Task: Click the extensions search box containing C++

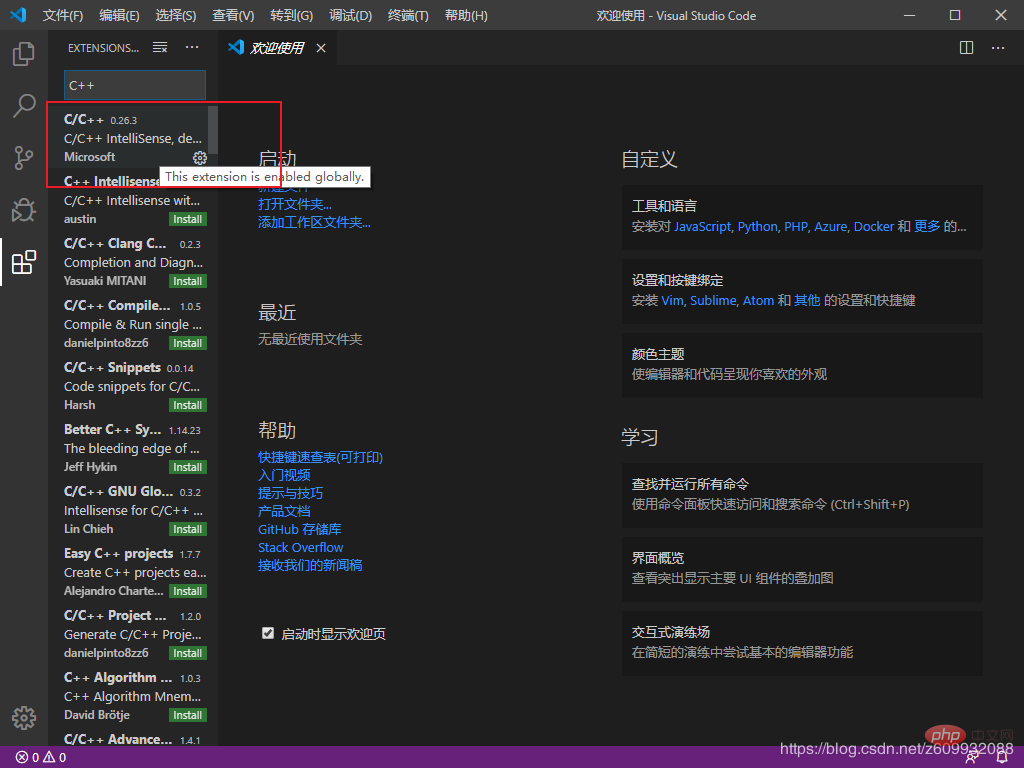Action: pos(135,85)
